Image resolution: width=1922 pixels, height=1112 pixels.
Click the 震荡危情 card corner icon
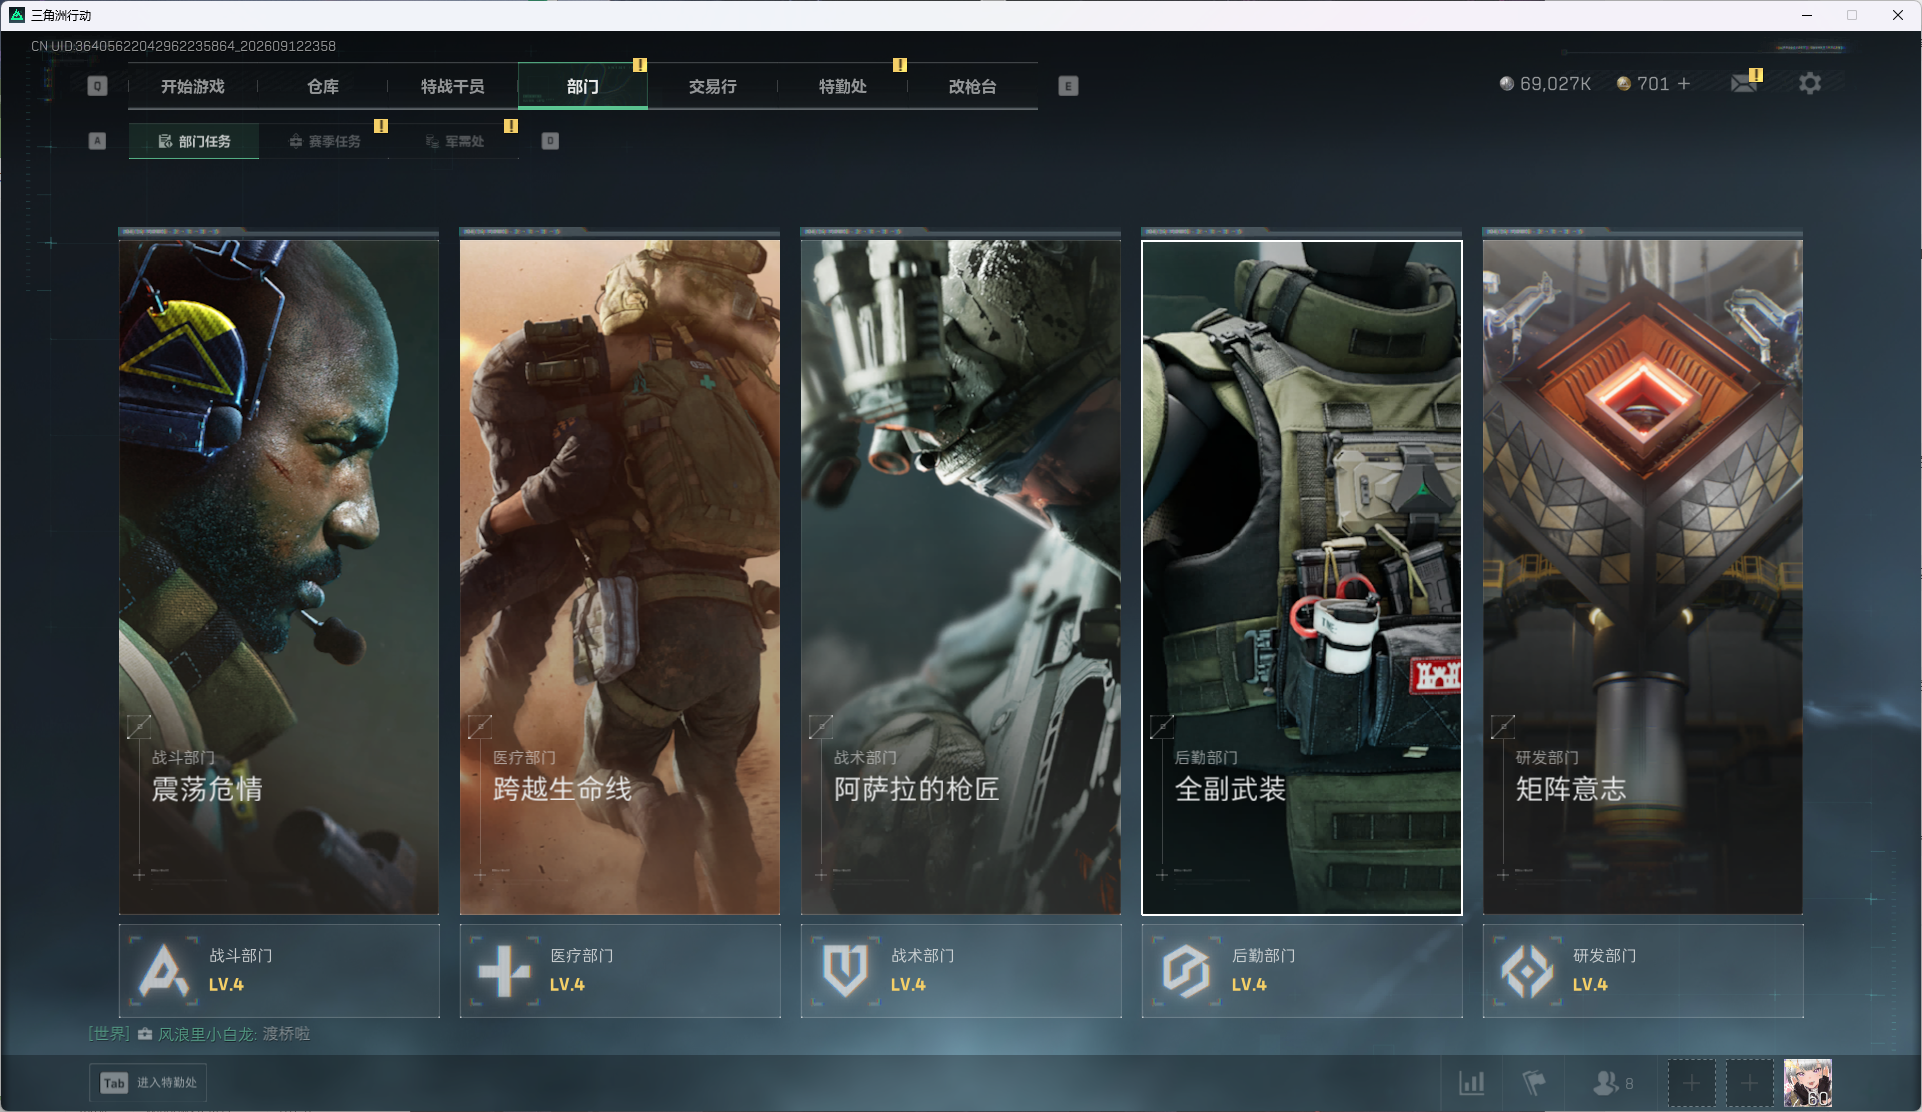pyautogui.click(x=139, y=727)
